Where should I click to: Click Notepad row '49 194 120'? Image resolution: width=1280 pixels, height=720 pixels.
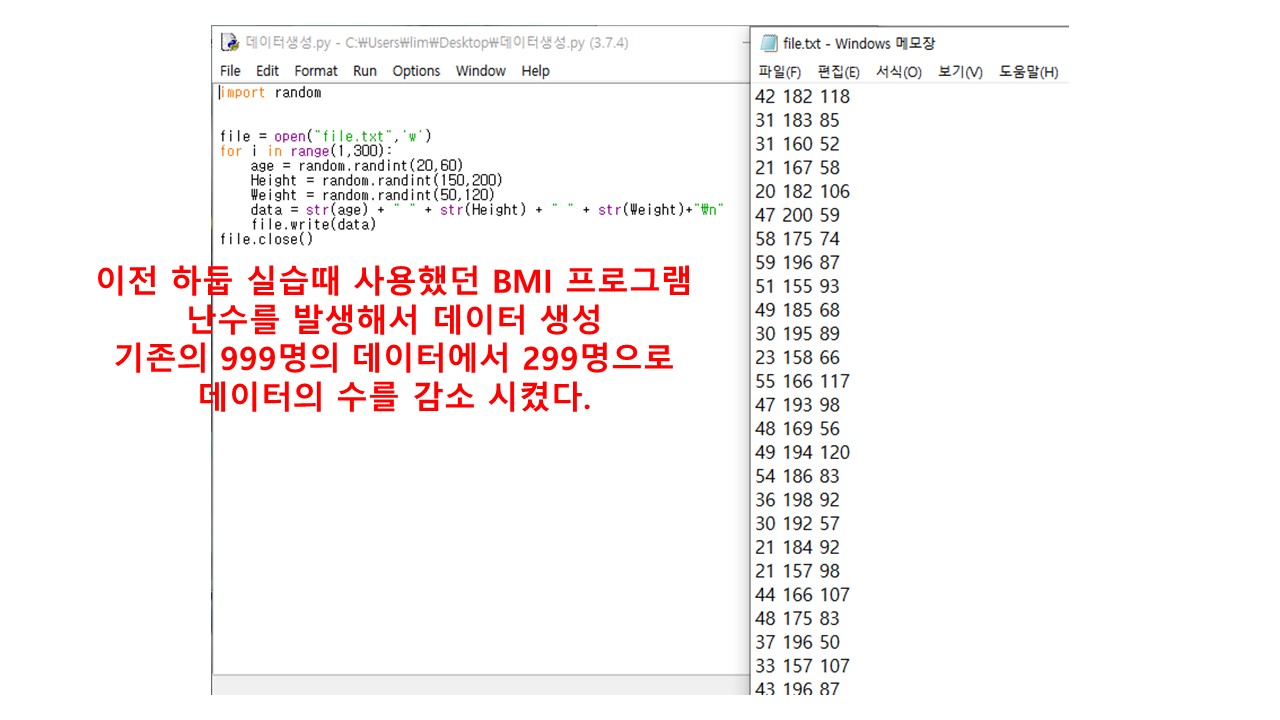802,452
